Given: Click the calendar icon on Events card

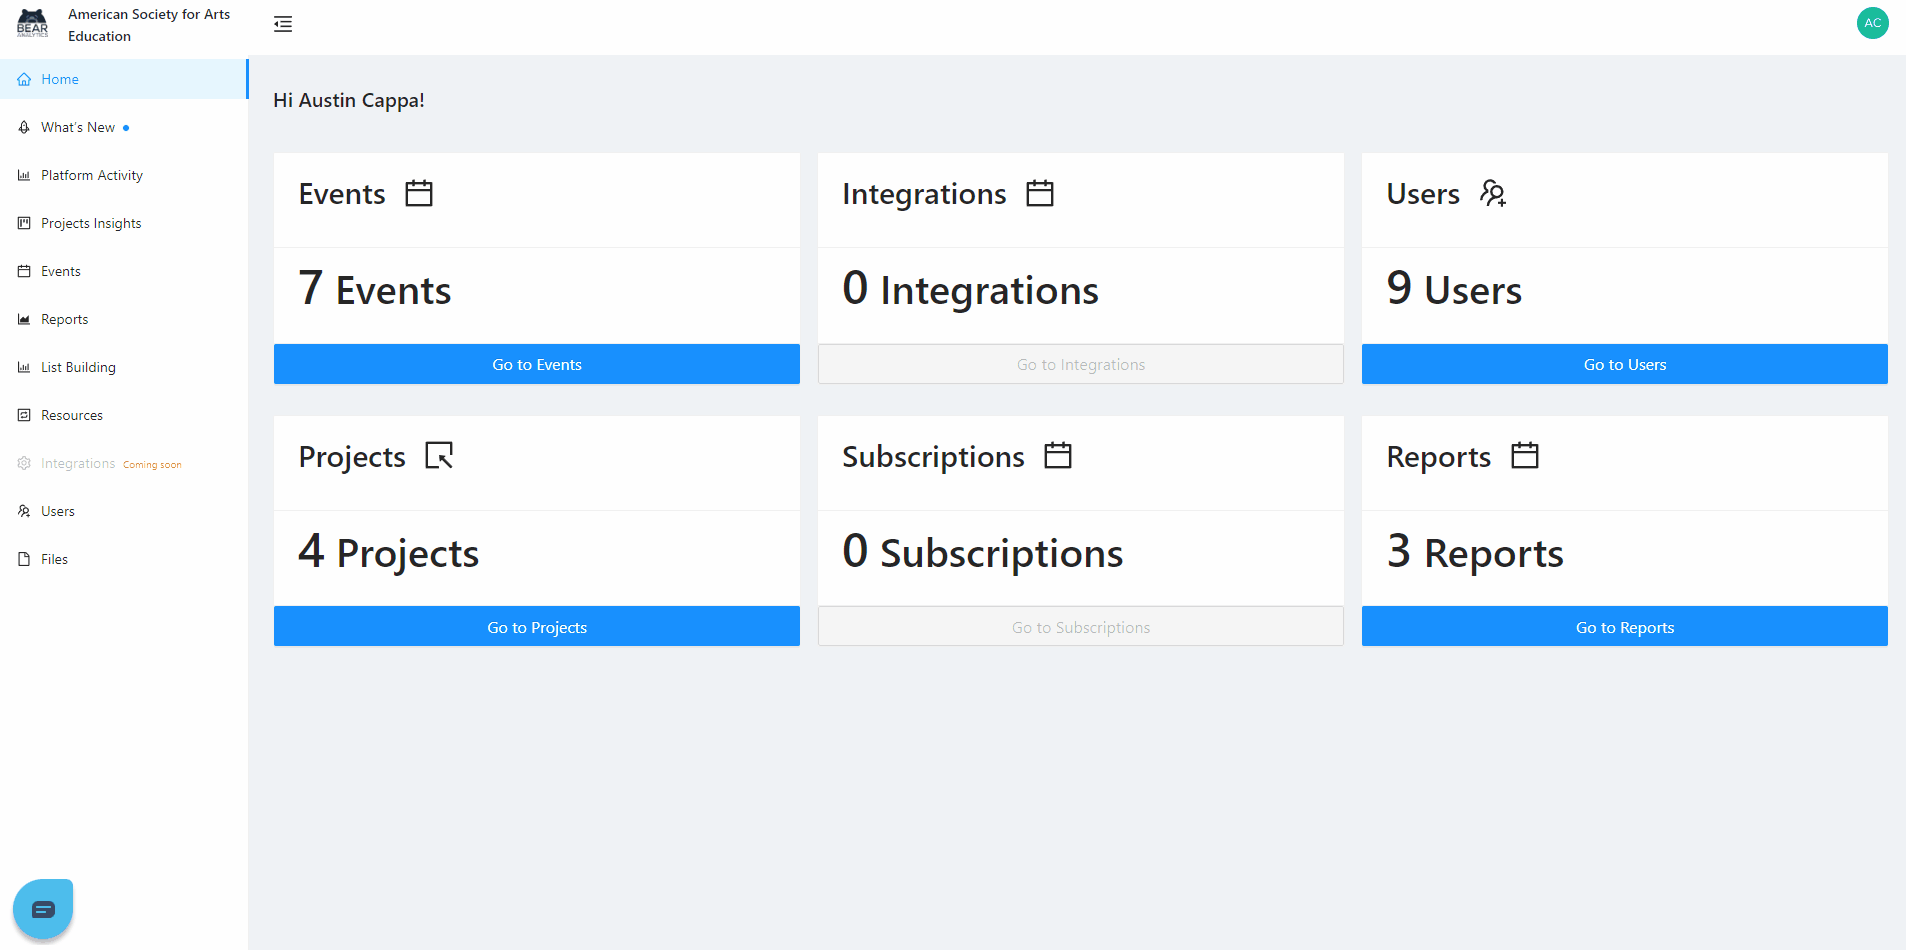Looking at the screenshot, I should click(419, 193).
